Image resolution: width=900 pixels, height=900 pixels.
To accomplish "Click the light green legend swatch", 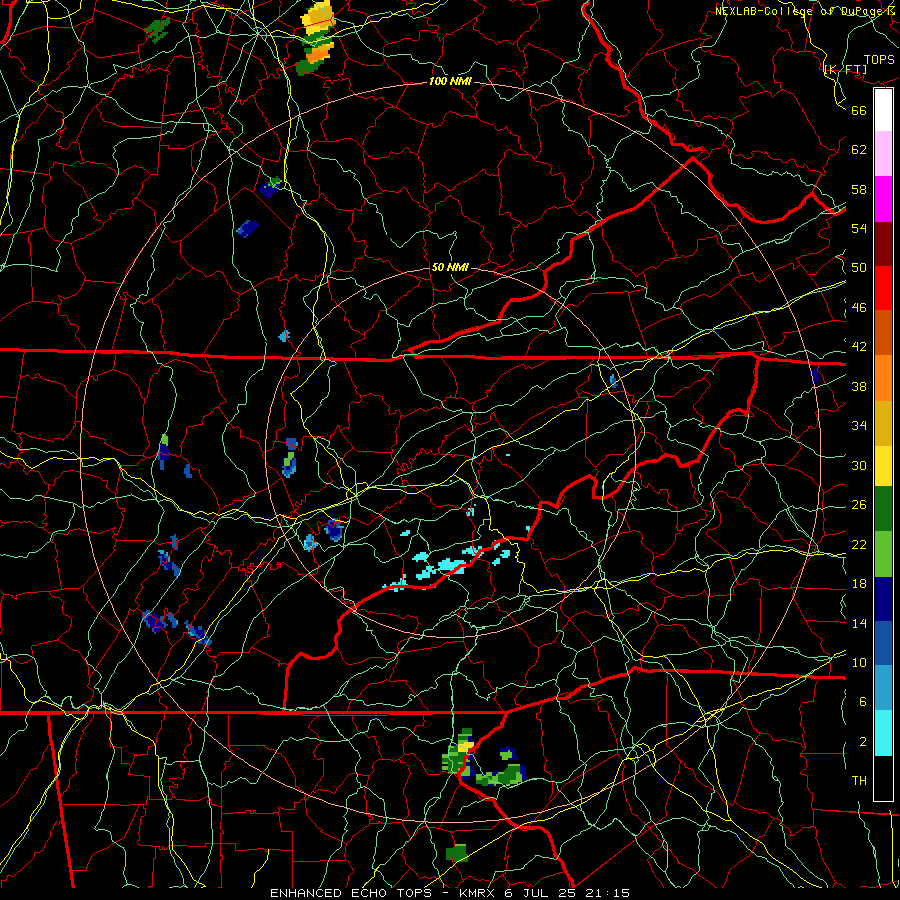I will [883, 554].
